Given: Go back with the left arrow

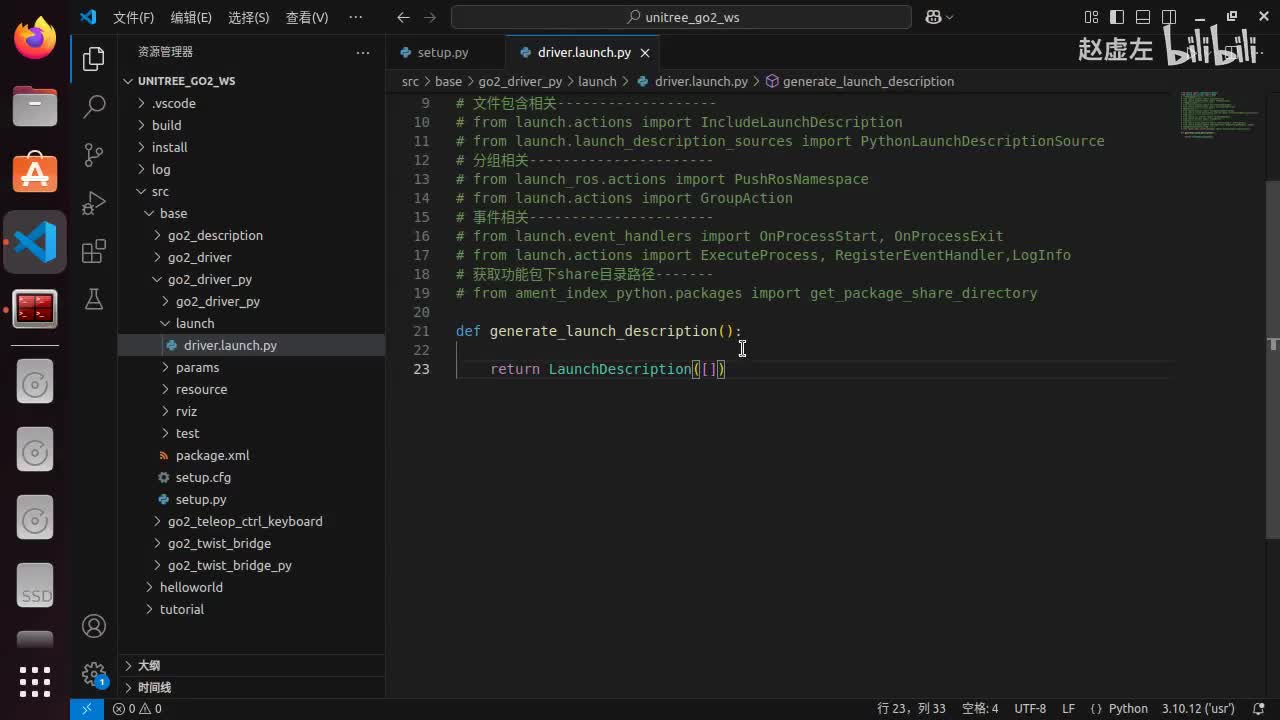Looking at the screenshot, I should point(403,17).
